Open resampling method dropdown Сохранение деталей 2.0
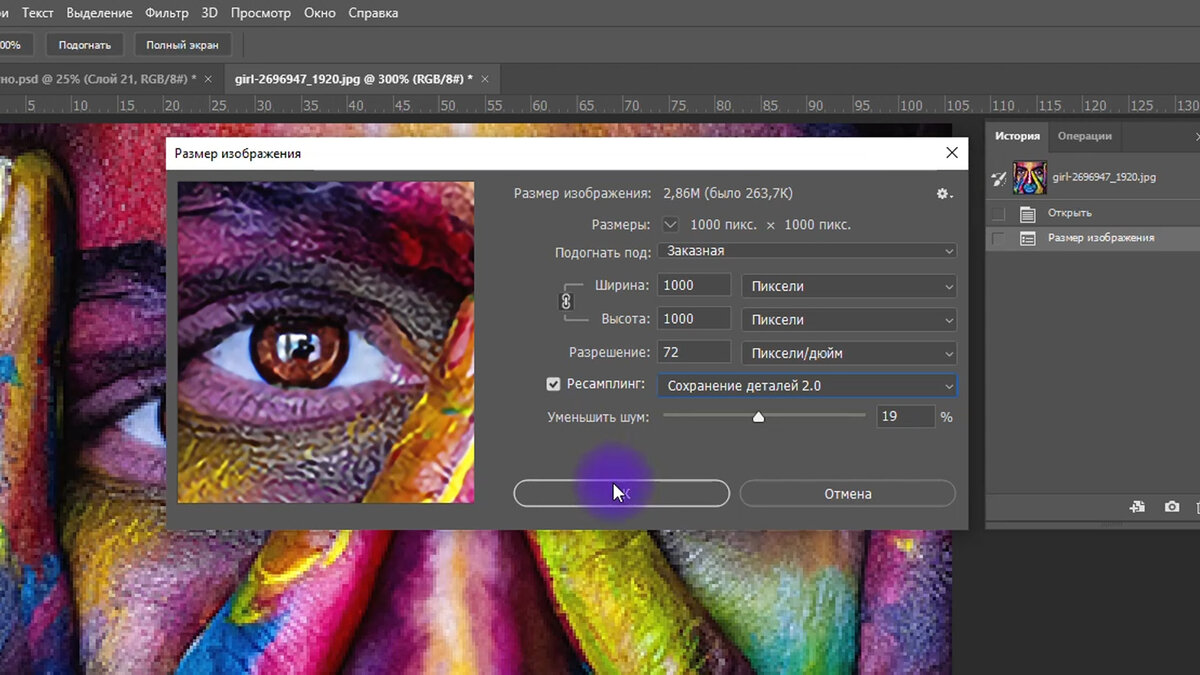The width and height of the screenshot is (1200, 675). point(807,385)
